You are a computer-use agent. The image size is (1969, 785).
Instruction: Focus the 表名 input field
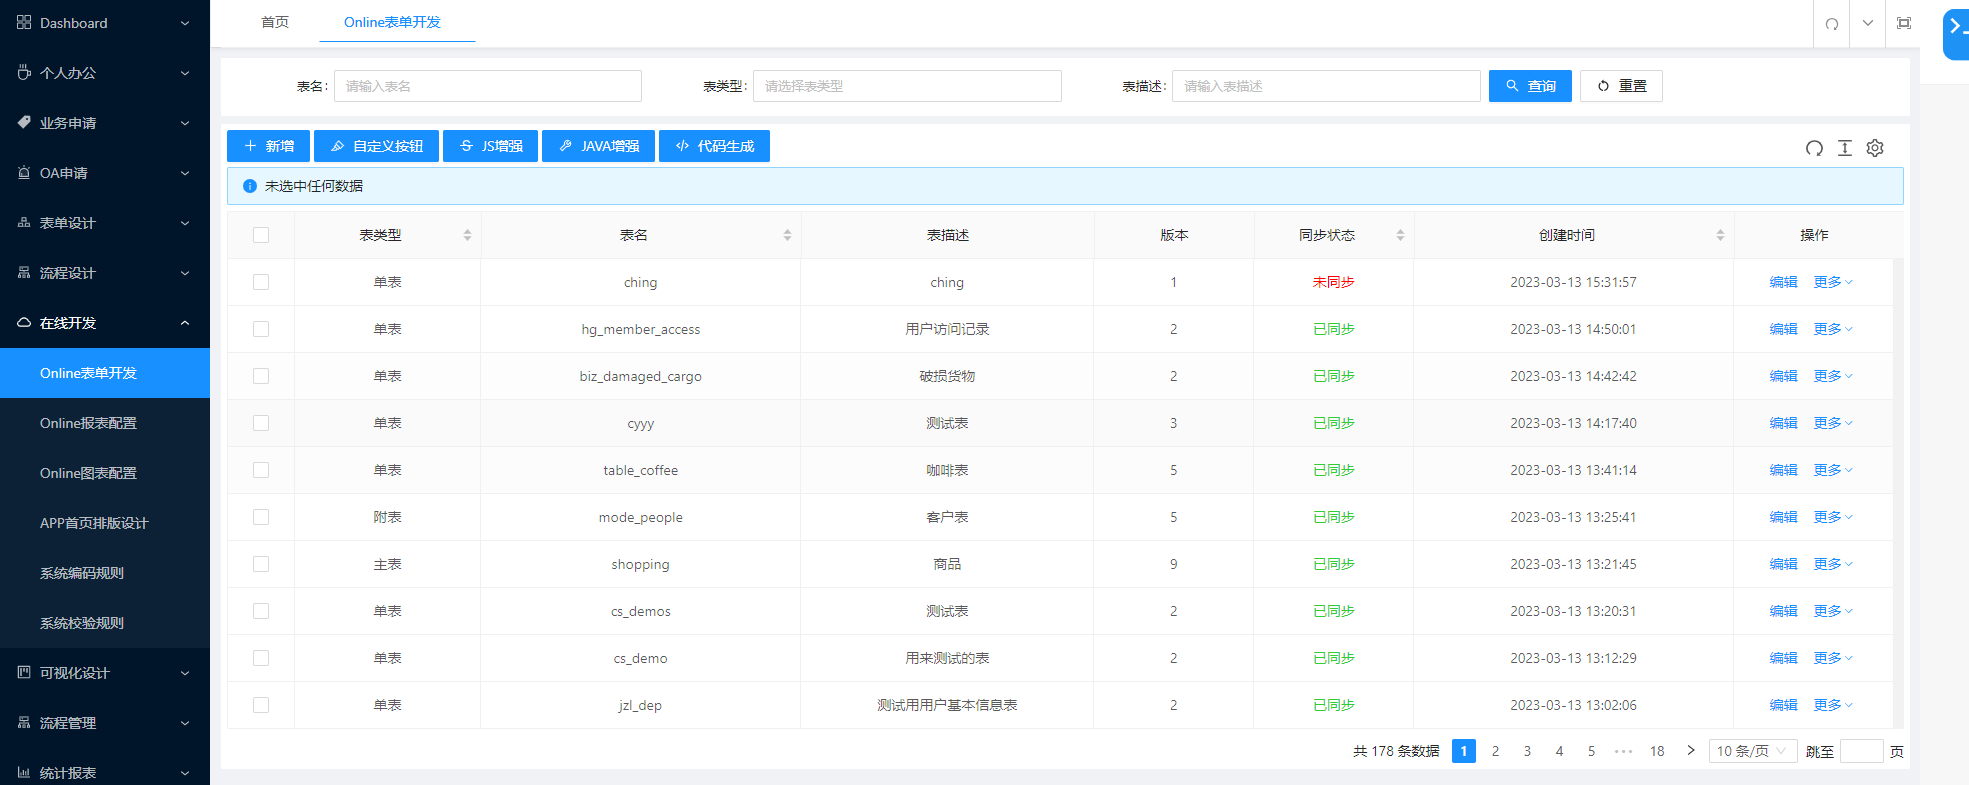[x=488, y=86]
